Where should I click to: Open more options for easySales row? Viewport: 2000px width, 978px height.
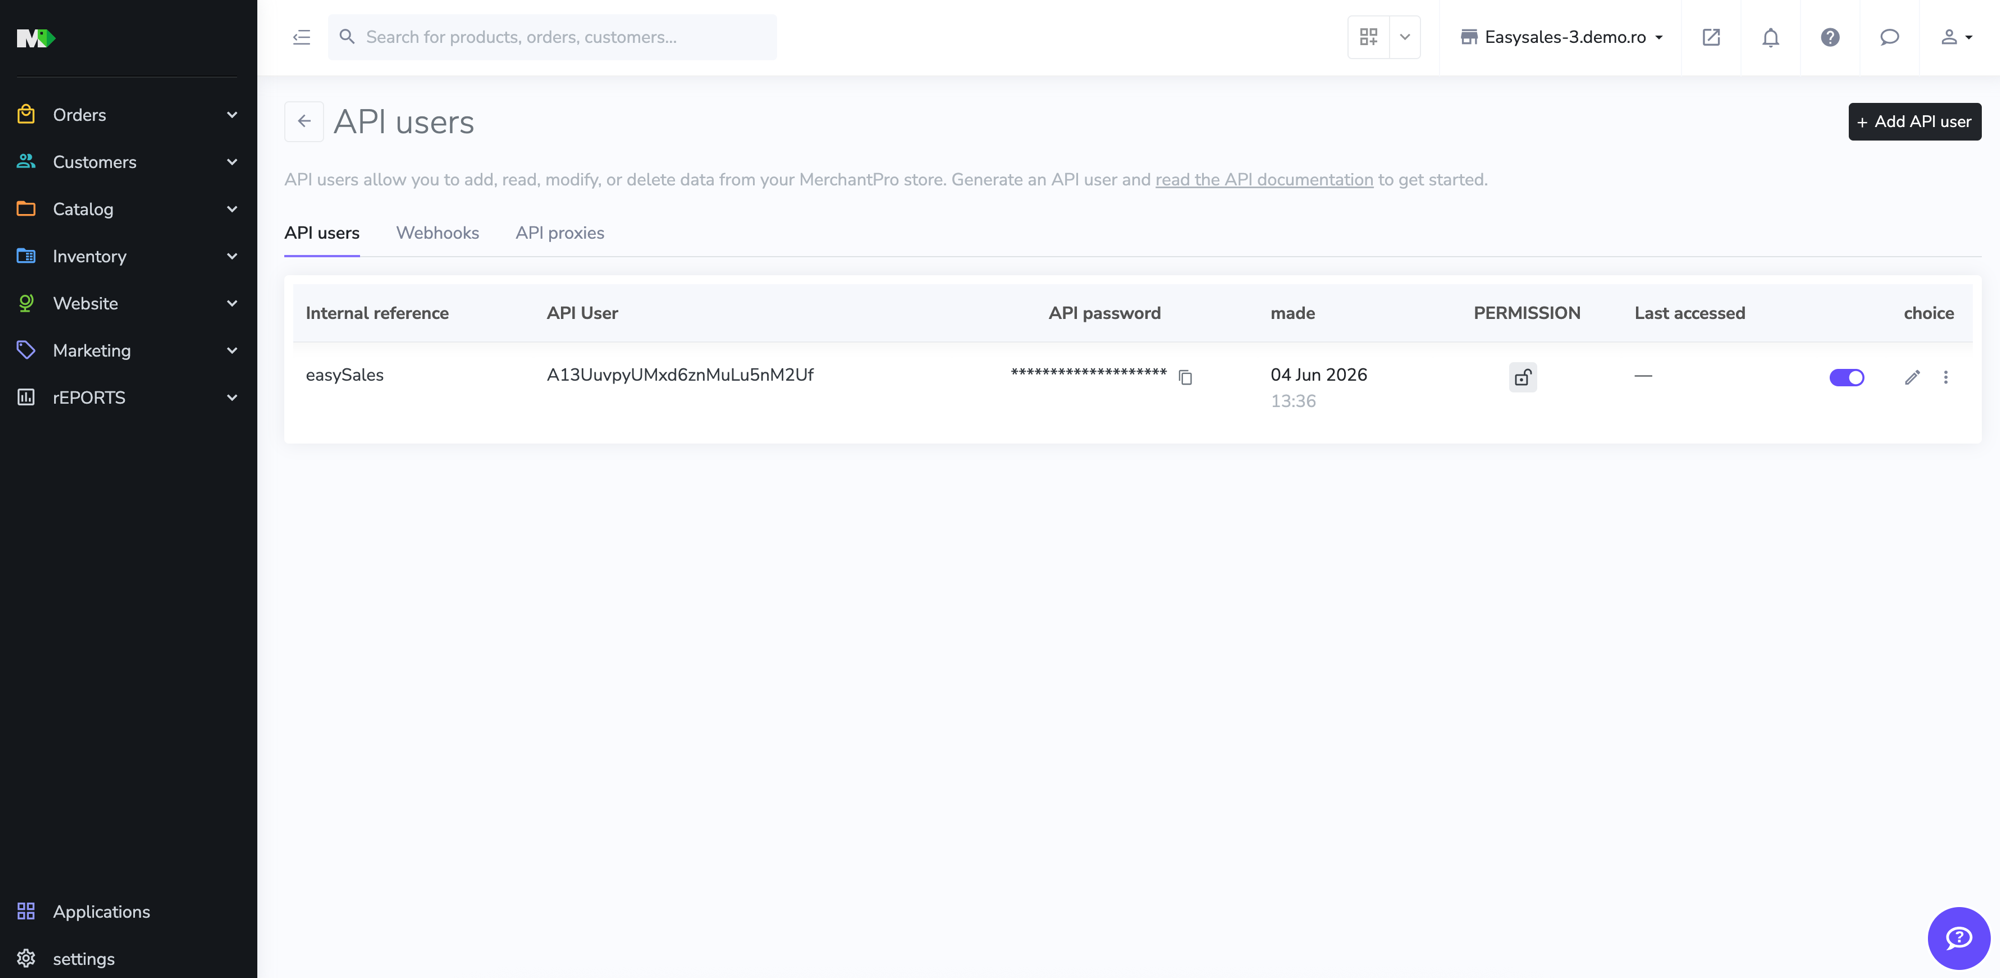1945,377
